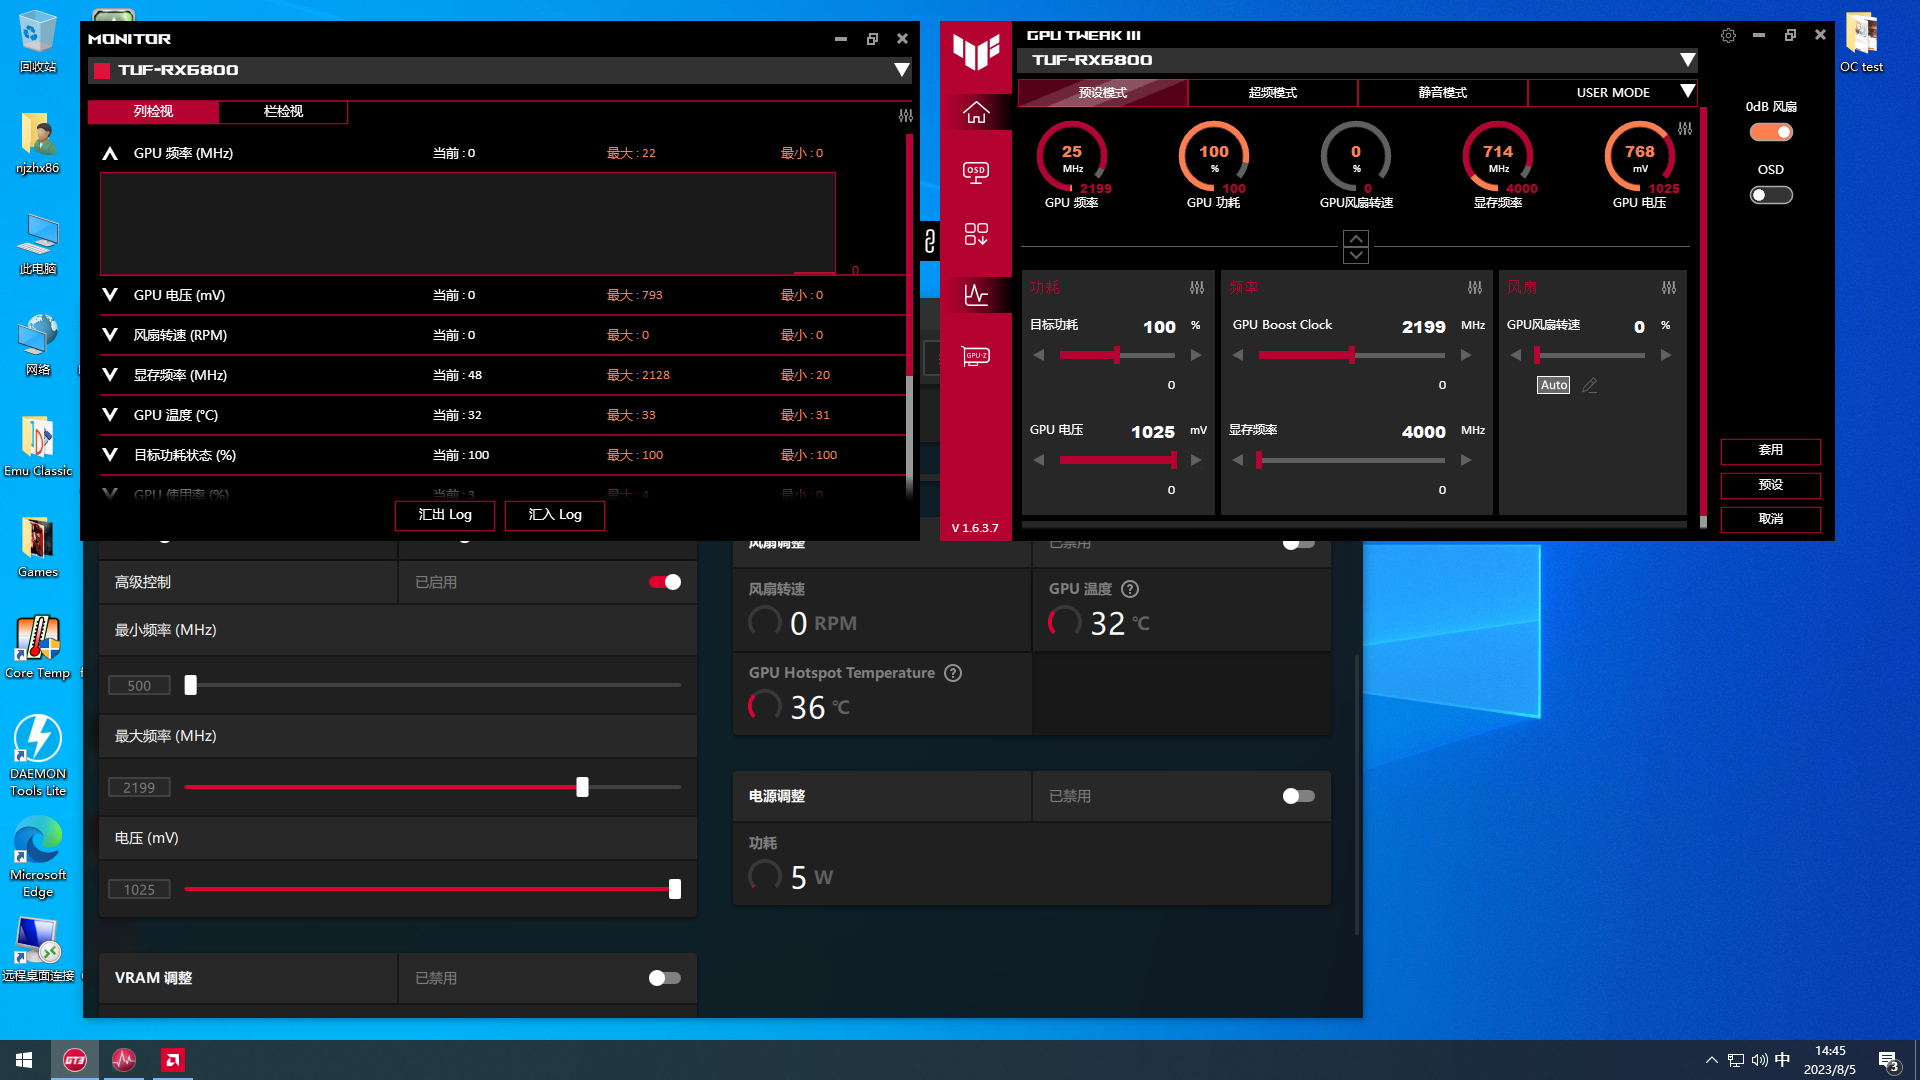Expand the target power status (%) row
The image size is (1920, 1080).
[x=110, y=455]
